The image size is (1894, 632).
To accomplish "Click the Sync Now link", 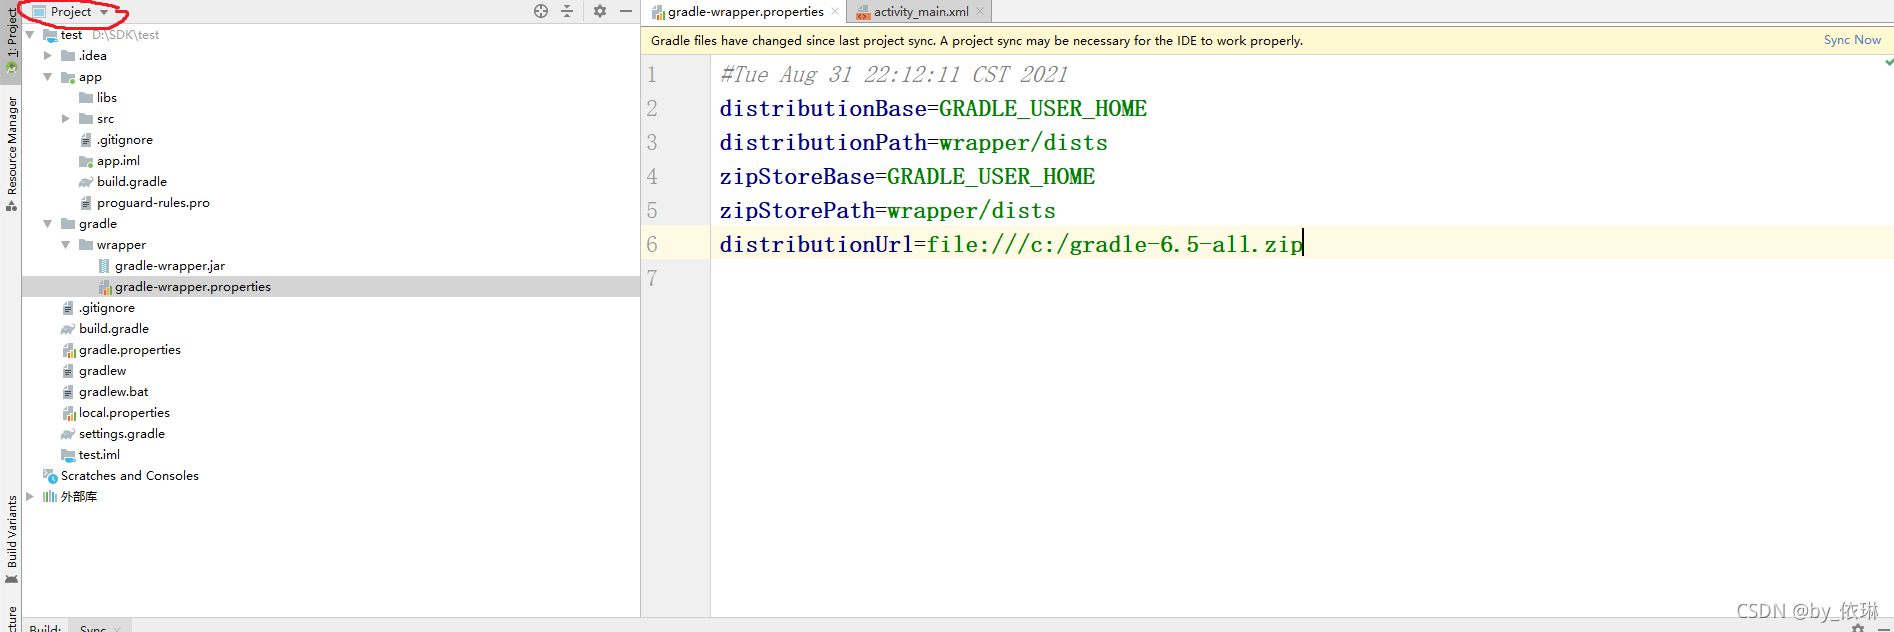I will point(1852,40).
